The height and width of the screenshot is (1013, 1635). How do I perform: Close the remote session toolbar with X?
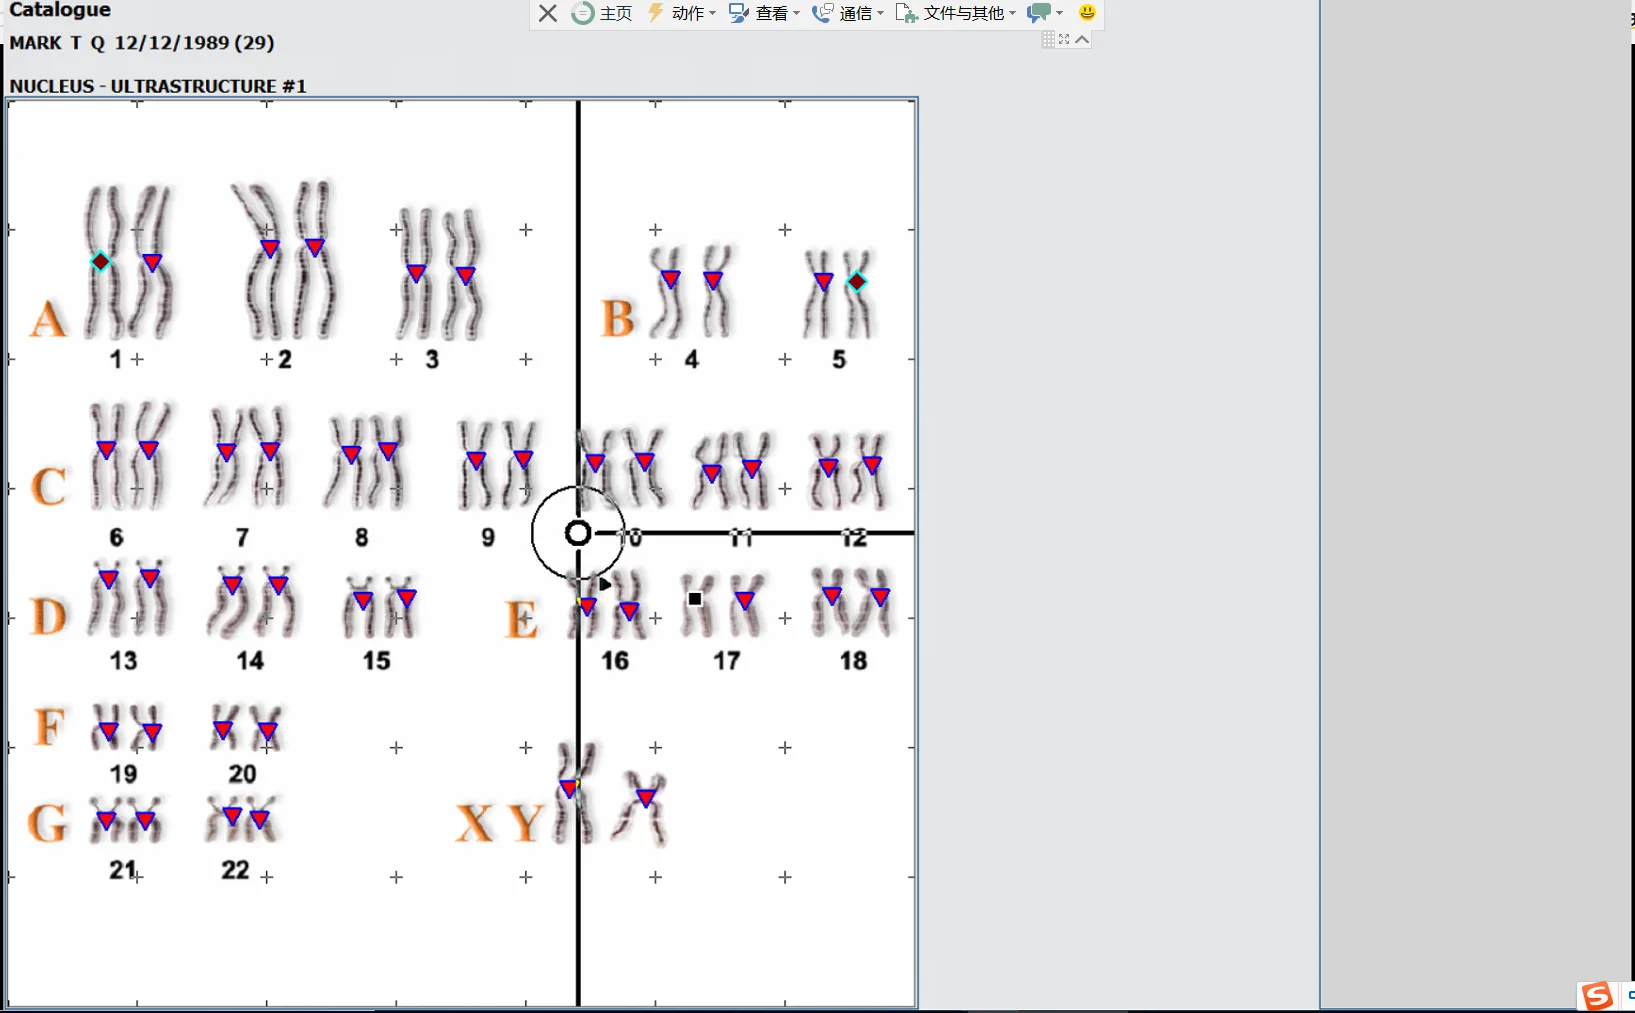pos(548,13)
